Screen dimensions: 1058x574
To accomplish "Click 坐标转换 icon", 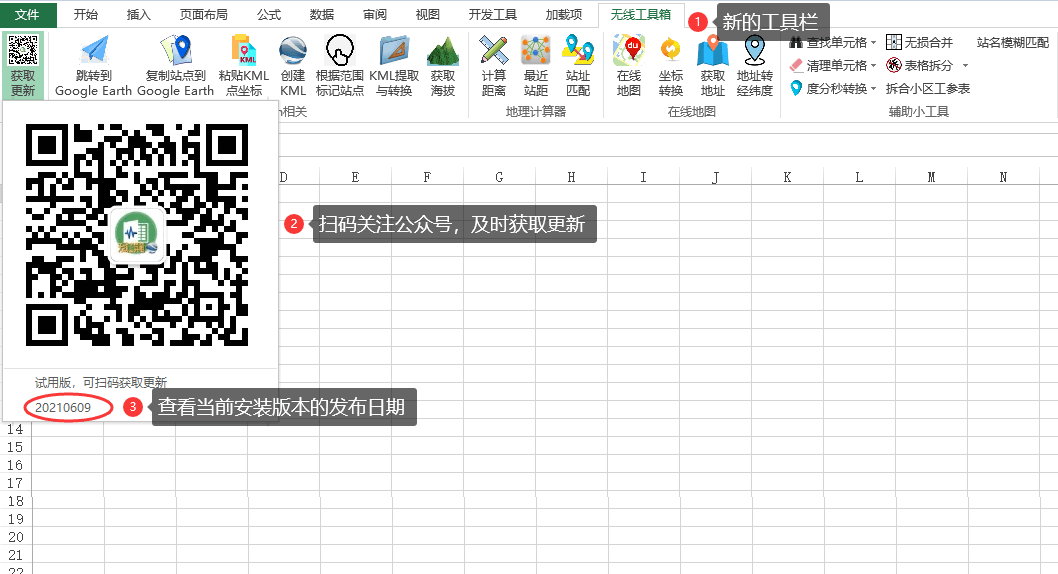I will tap(671, 51).
